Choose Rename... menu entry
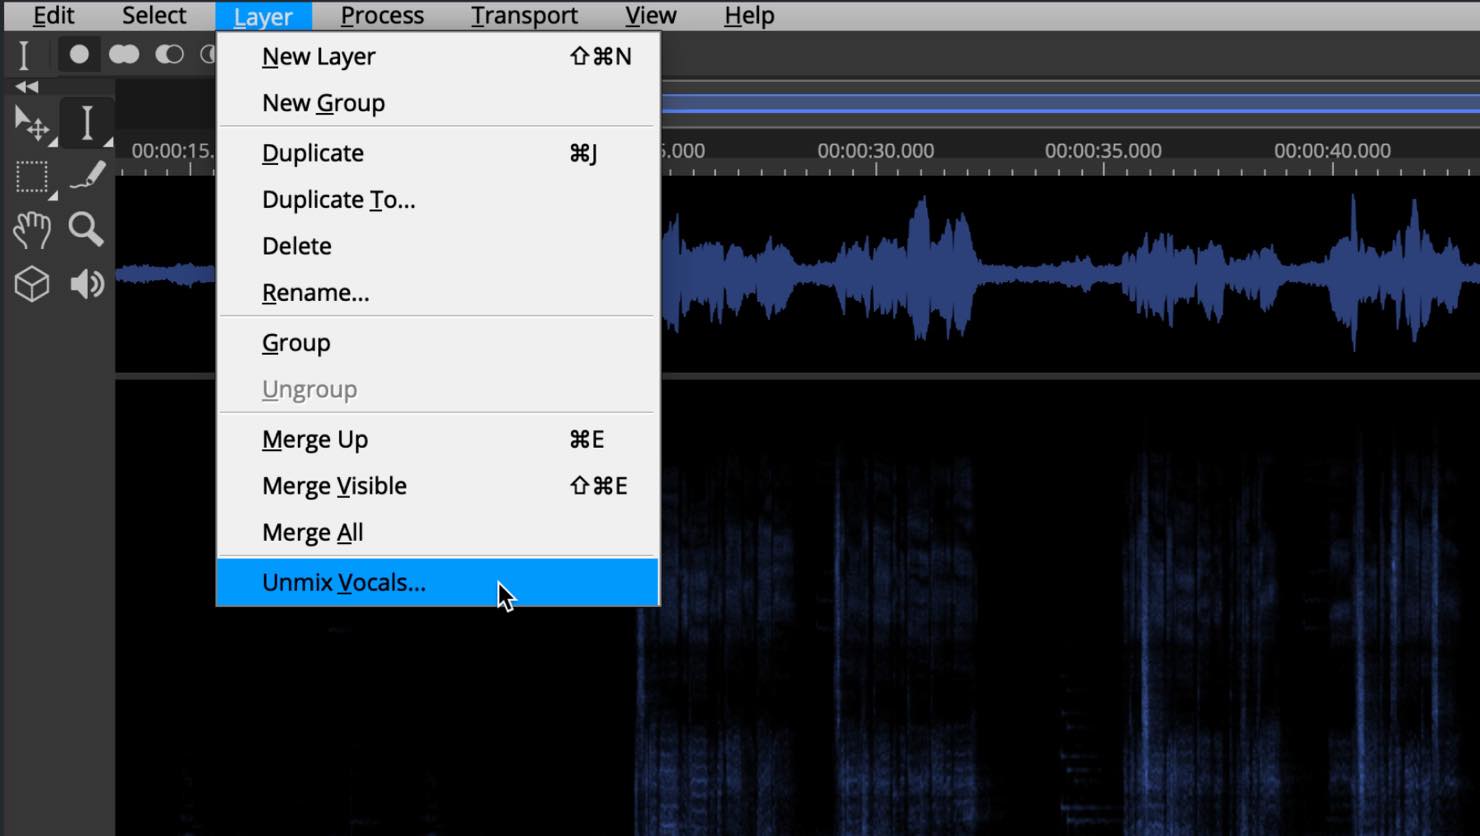Viewport: 1480px width, 836px height. click(x=438, y=292)
